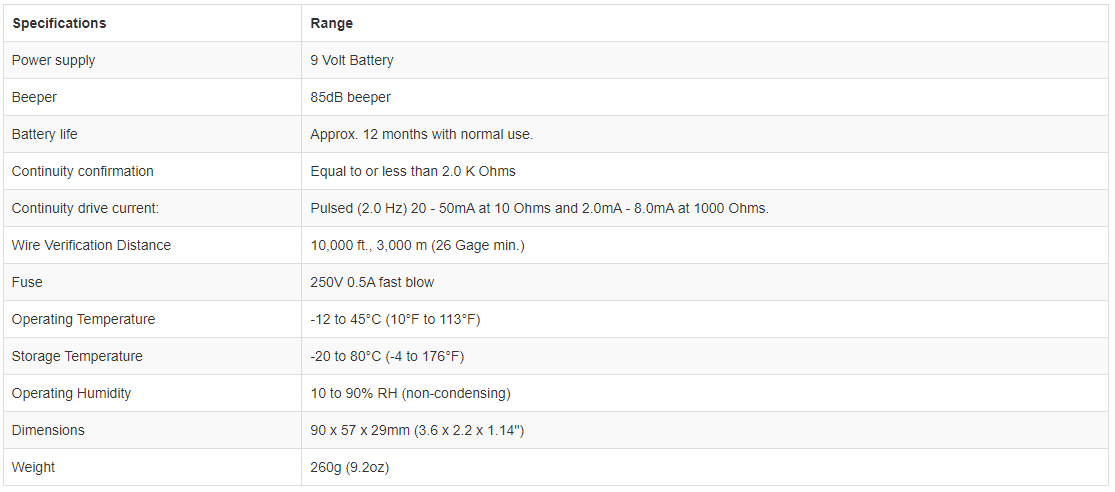
Task: Select the Operating Humidity label
Action: pos(71,393)
